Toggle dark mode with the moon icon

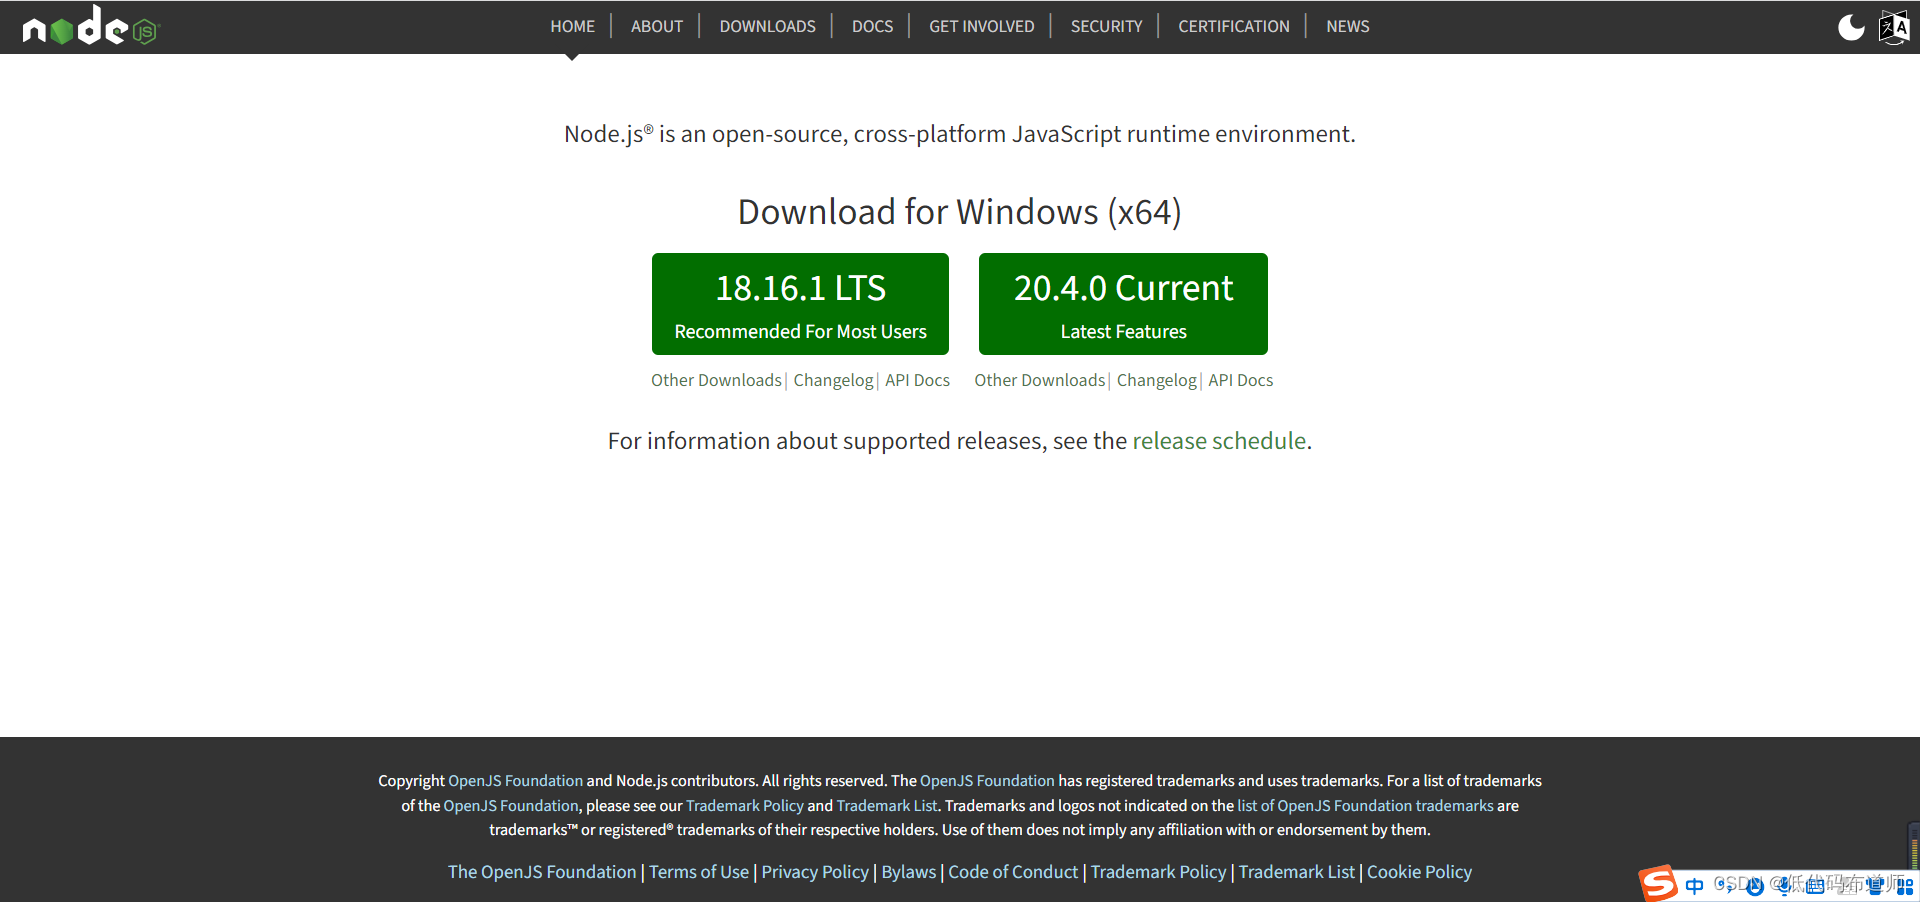(x=1851, y=27)
